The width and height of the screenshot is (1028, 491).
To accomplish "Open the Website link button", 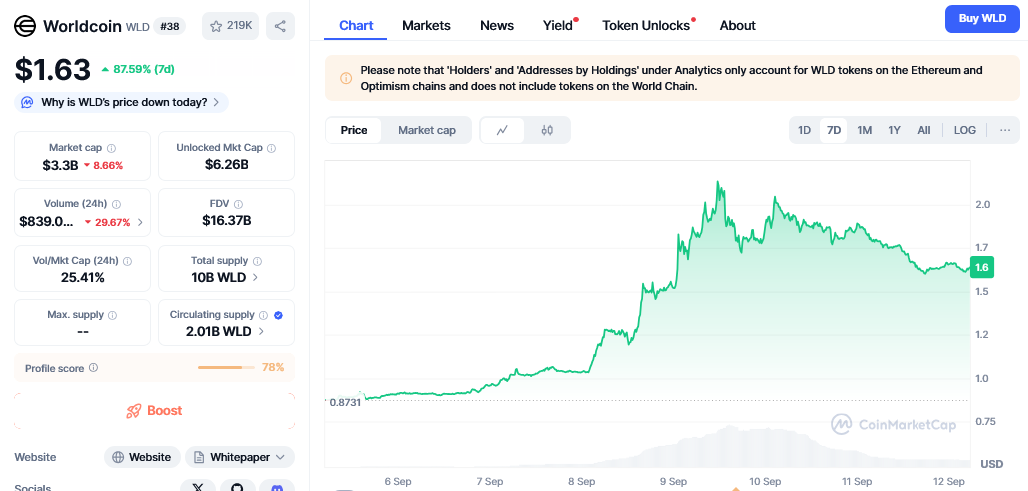I will pyautogui.click(x=142, y=457).
